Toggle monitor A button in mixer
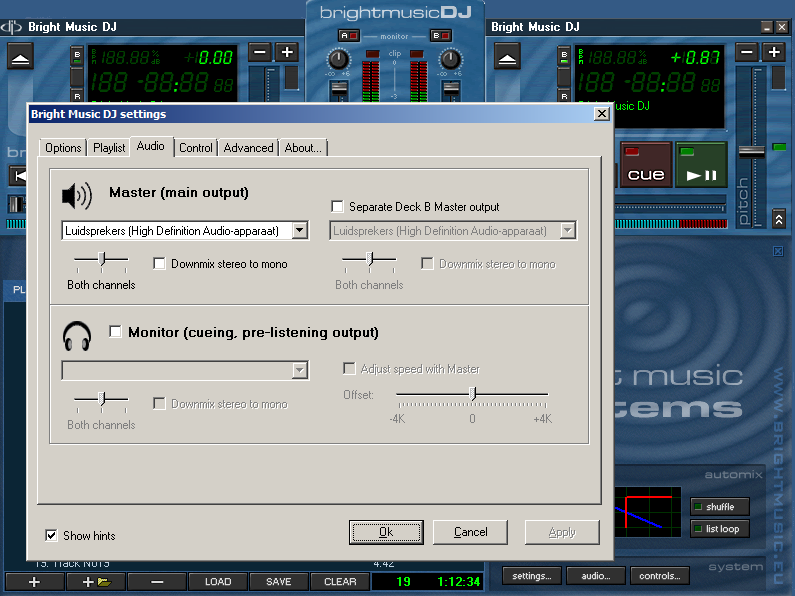795x596 pixels. 349,35
